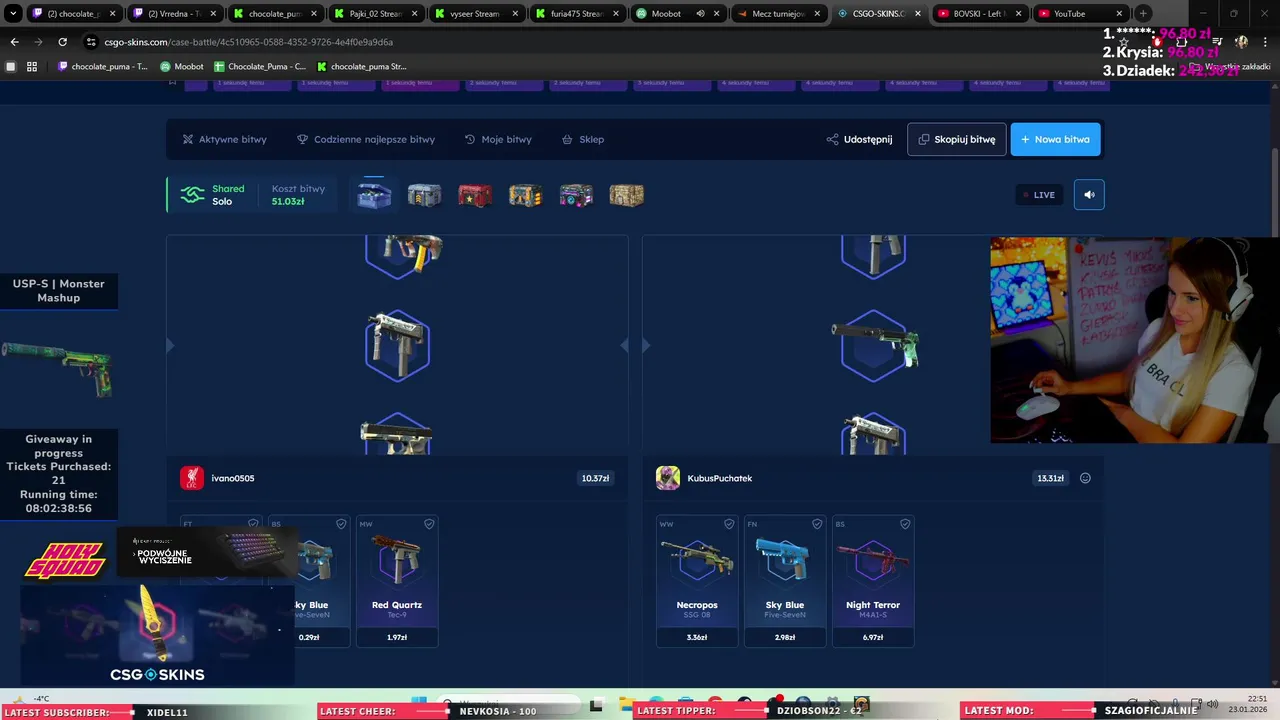Click the share icon beside Udostępnij
Viewport: 1280px width, 720px height.
832,139
